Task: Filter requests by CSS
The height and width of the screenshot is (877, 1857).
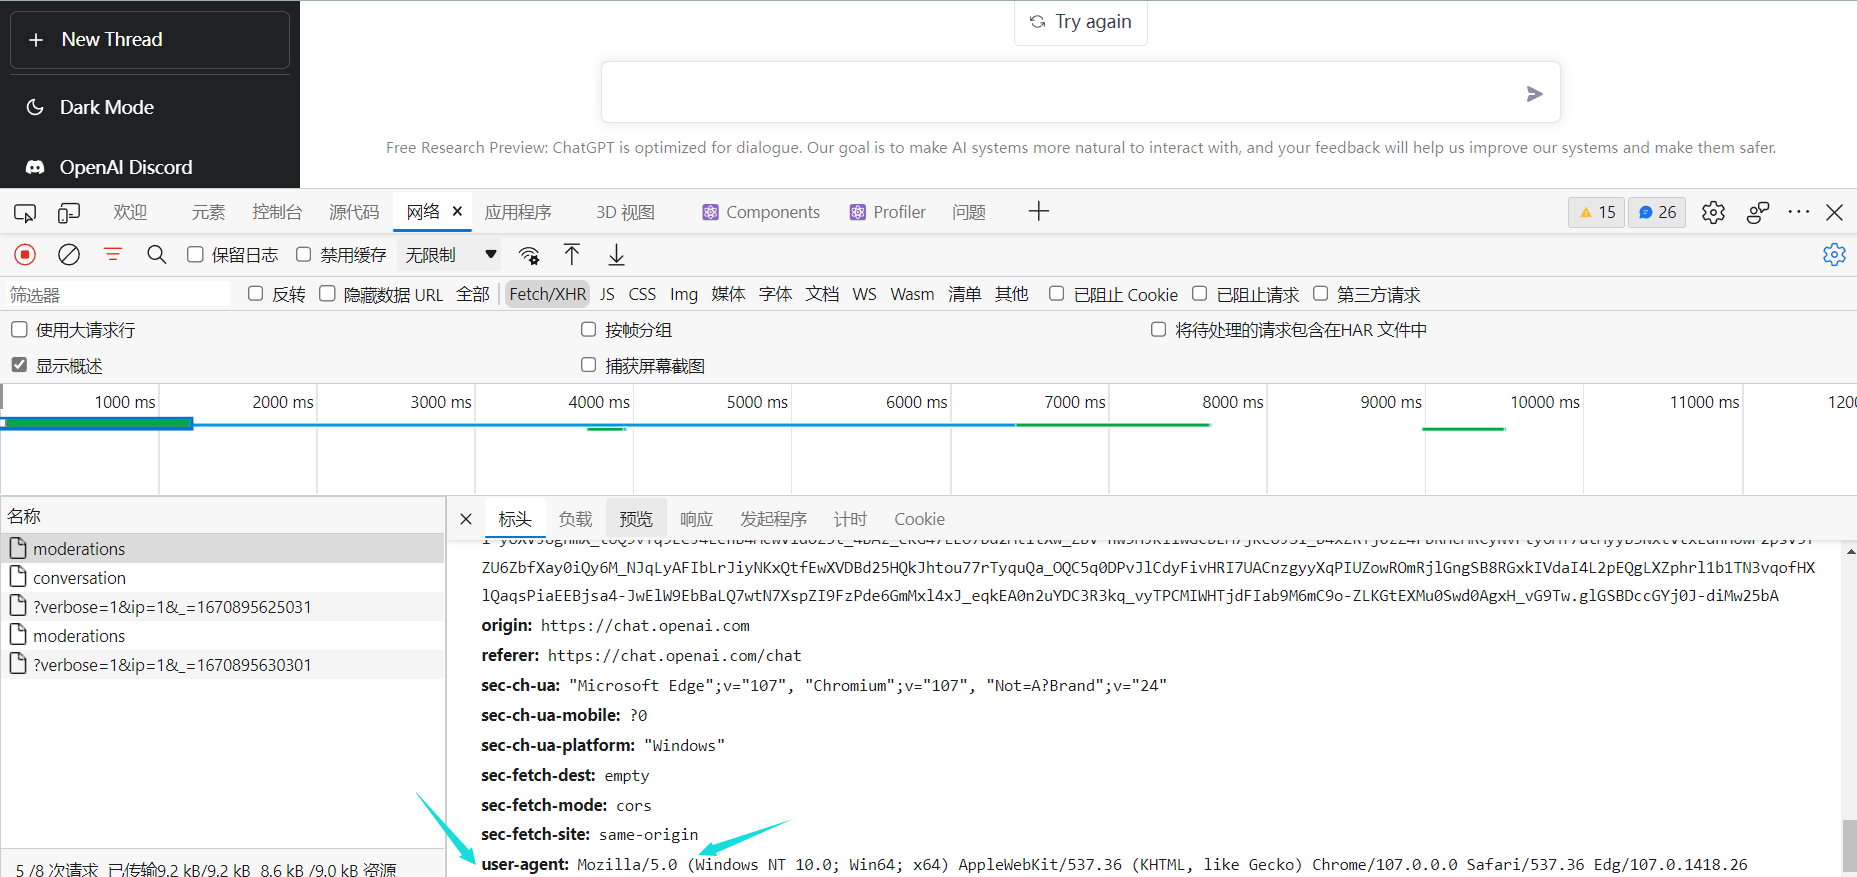Action: click(642, 294)
